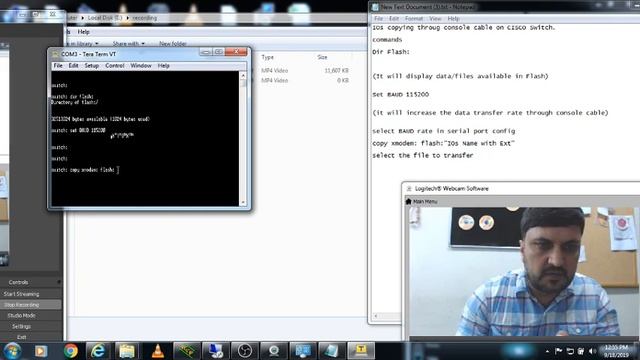Click the Notepad title bar icon
Screen dimensions: 640x360
coord(375,7)
